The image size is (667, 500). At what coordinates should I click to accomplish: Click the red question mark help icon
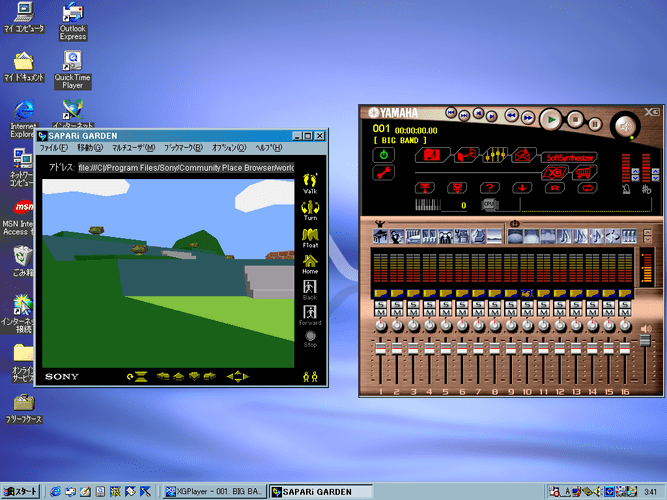tap(489, 187)
